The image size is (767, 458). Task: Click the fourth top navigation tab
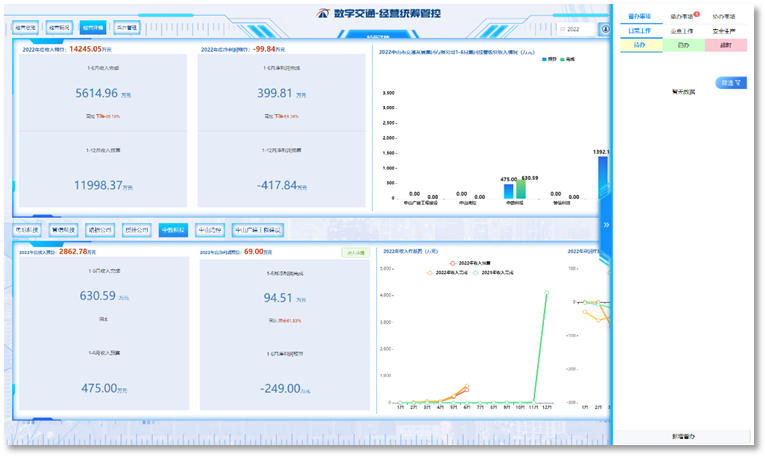click(x=127, y=28)
